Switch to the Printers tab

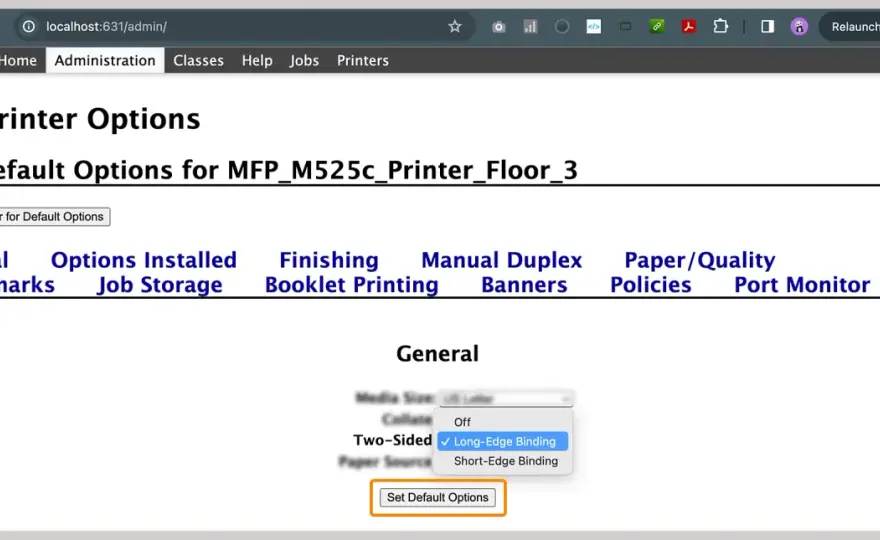[x=363, y=61]
